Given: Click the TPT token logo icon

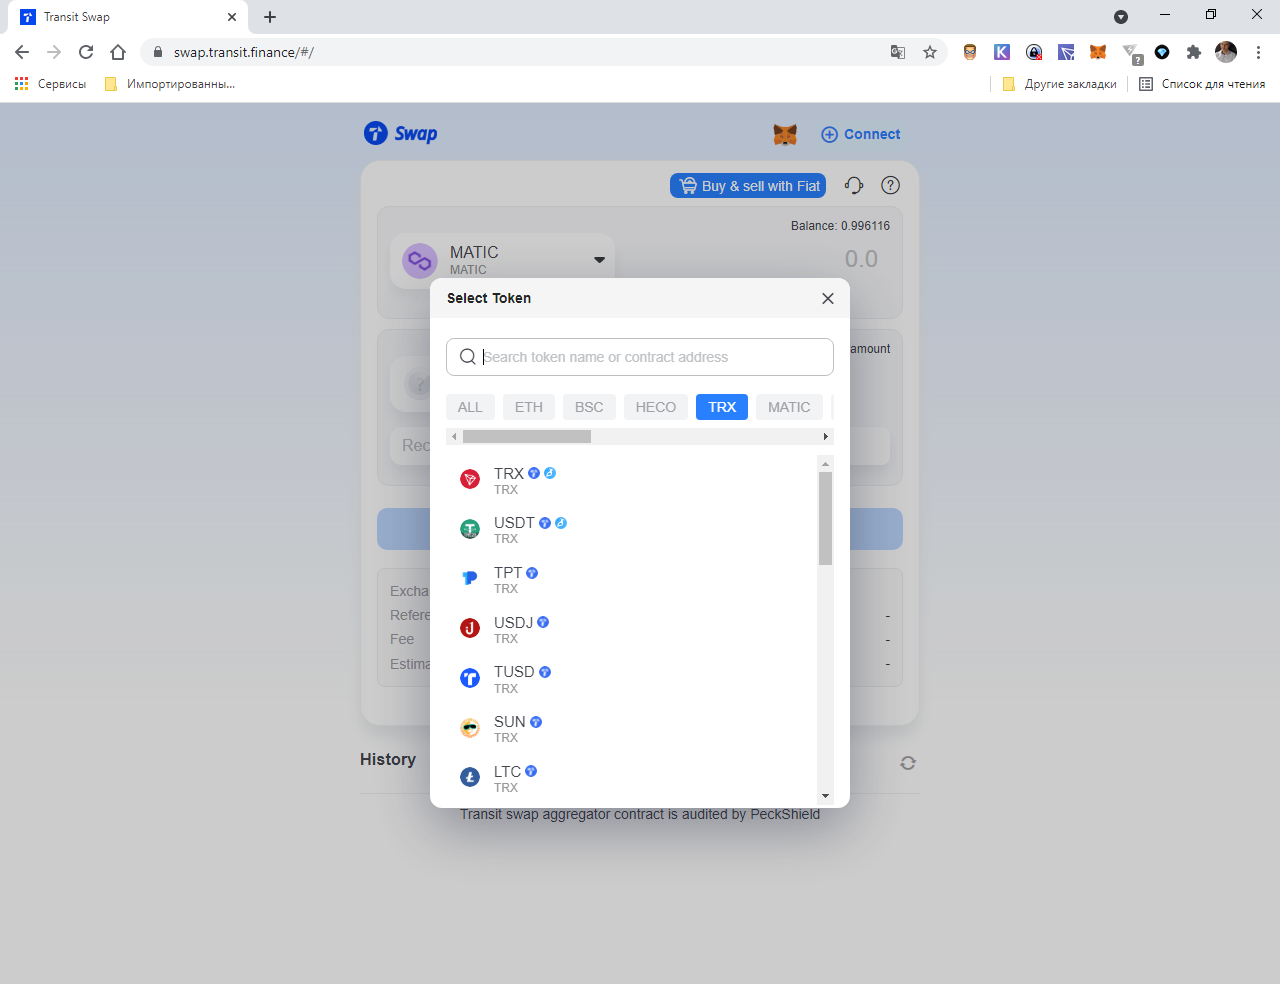Looking at the screenshot, I should 470,579.
